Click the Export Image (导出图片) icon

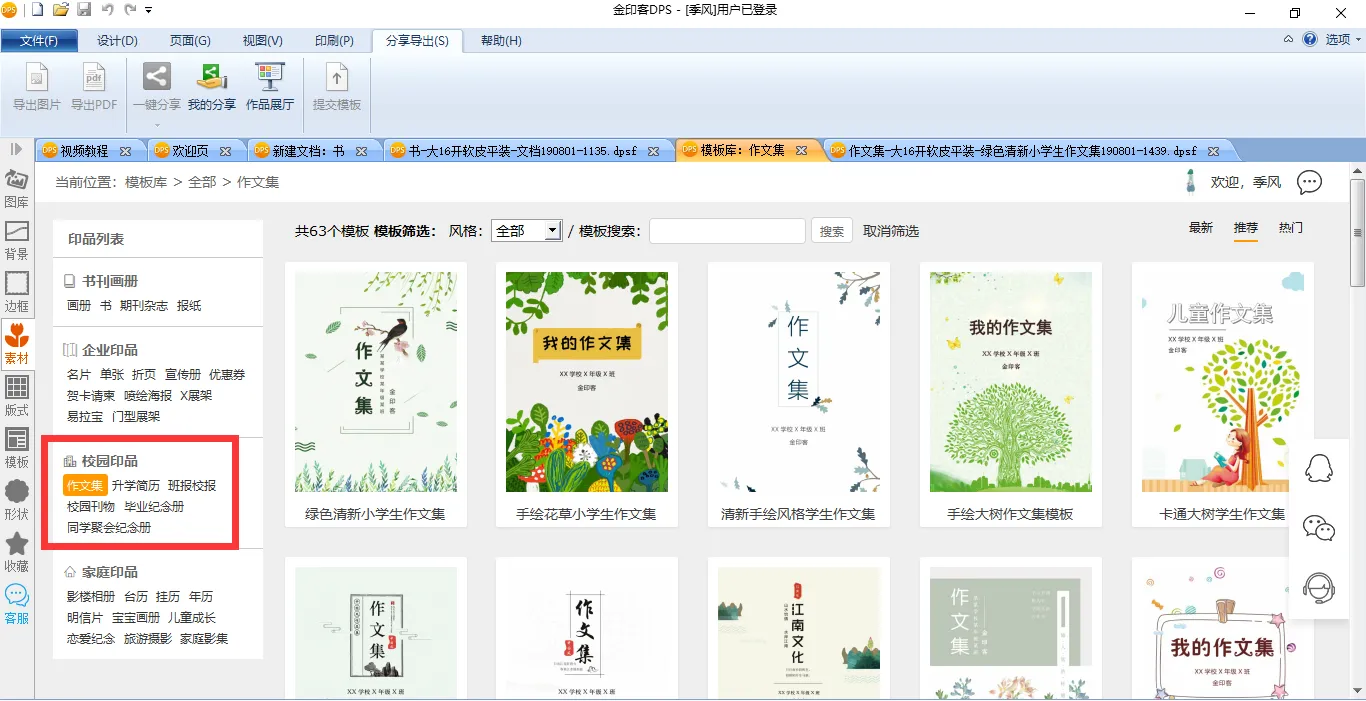pos(37,78)
